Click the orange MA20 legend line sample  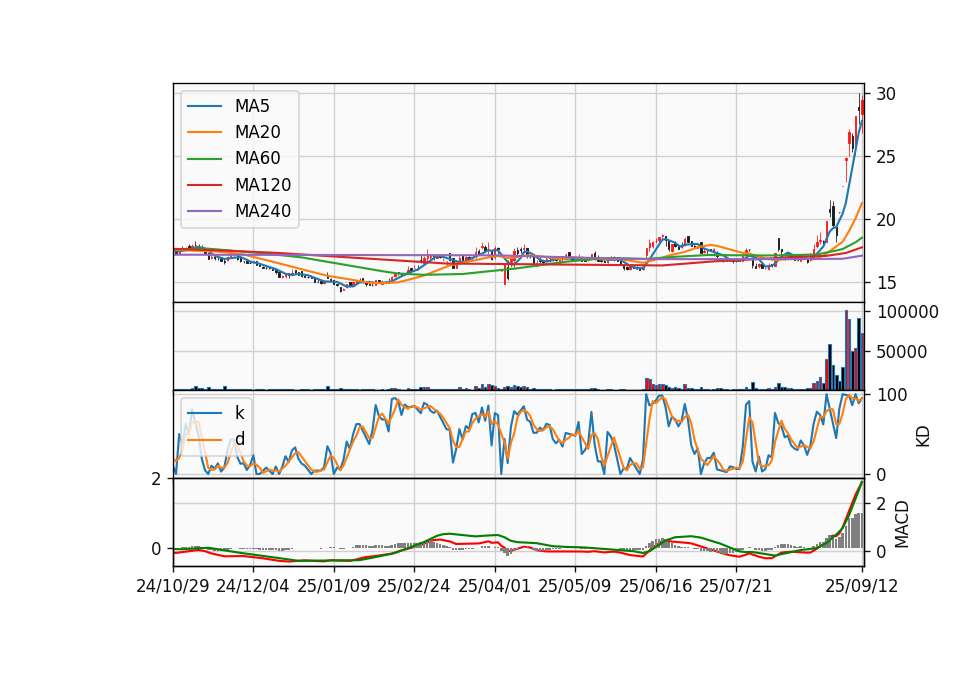[205, 132]
